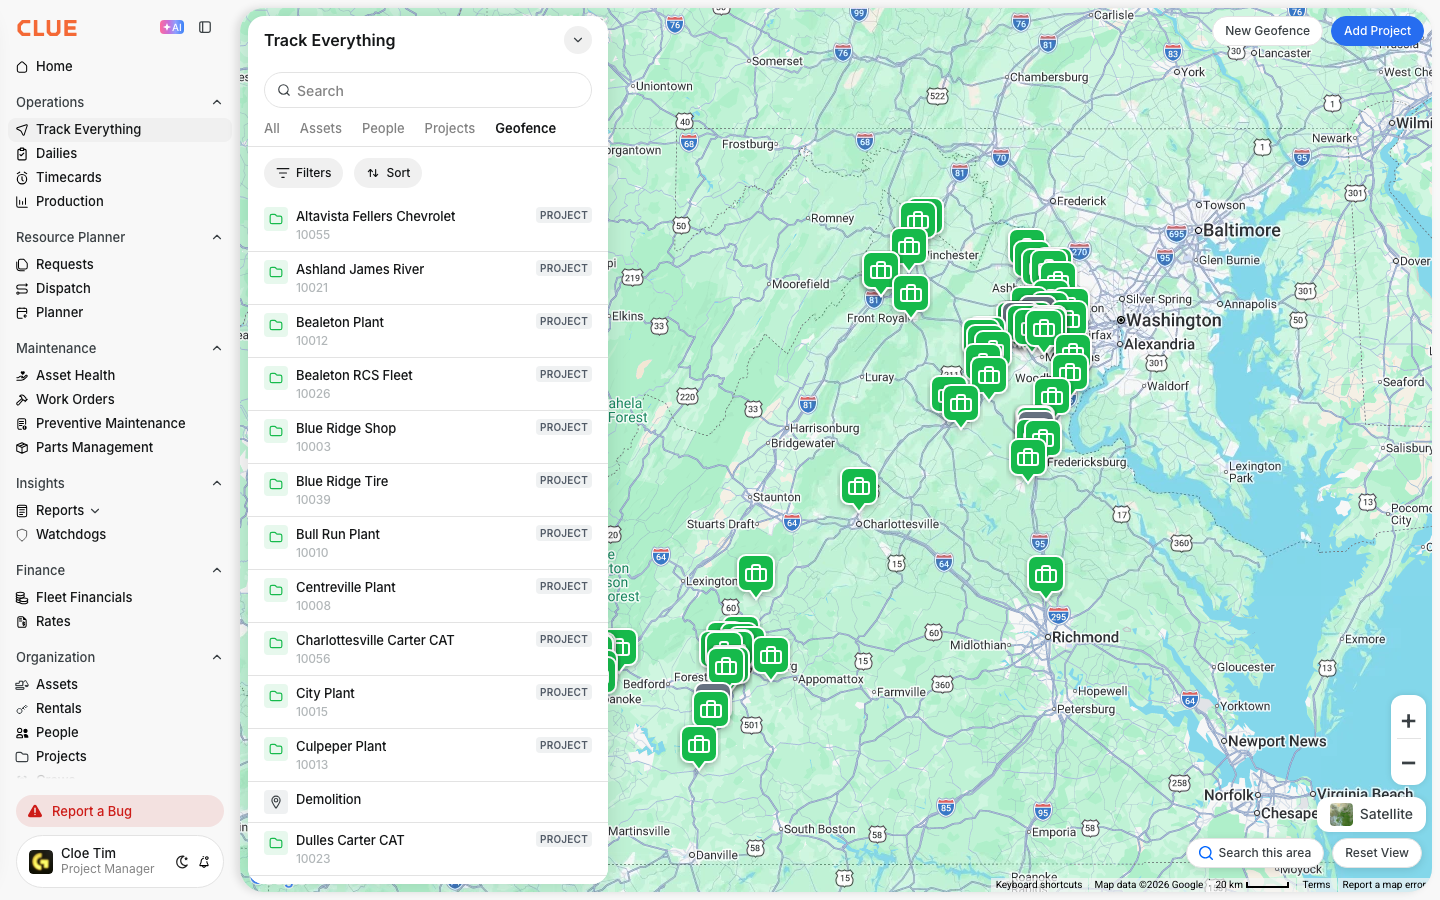1440x900 pixels.
Task: Switch to the People tab
Action: [x=383, y=128]
